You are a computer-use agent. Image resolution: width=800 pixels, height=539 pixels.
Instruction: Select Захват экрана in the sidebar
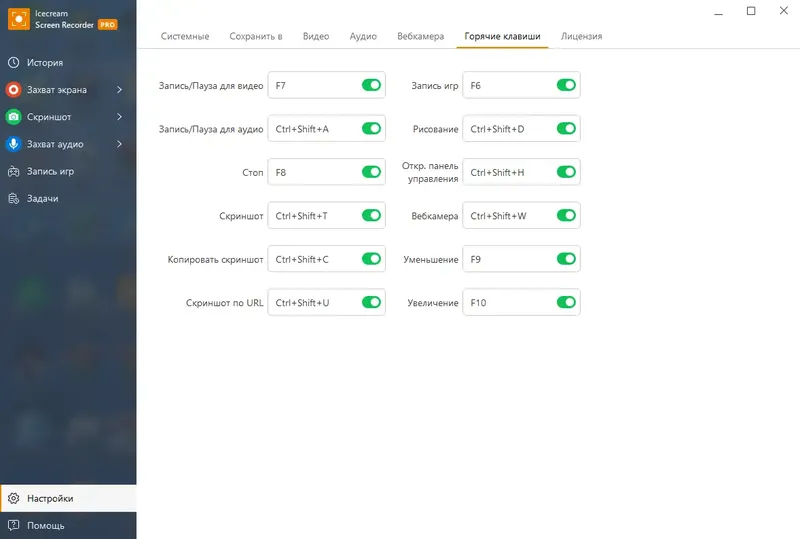[68, 90]
